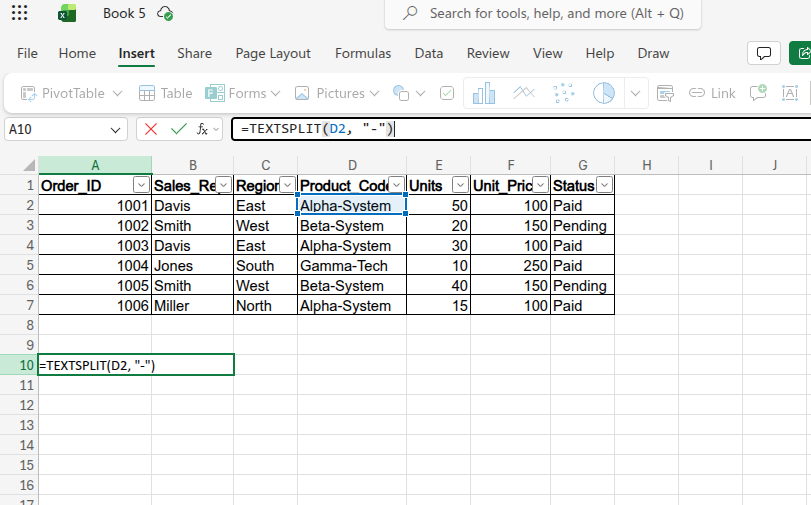811x505 pixels.
Task: Click the cloud saved status icon
Action: (x=165, y=14)
